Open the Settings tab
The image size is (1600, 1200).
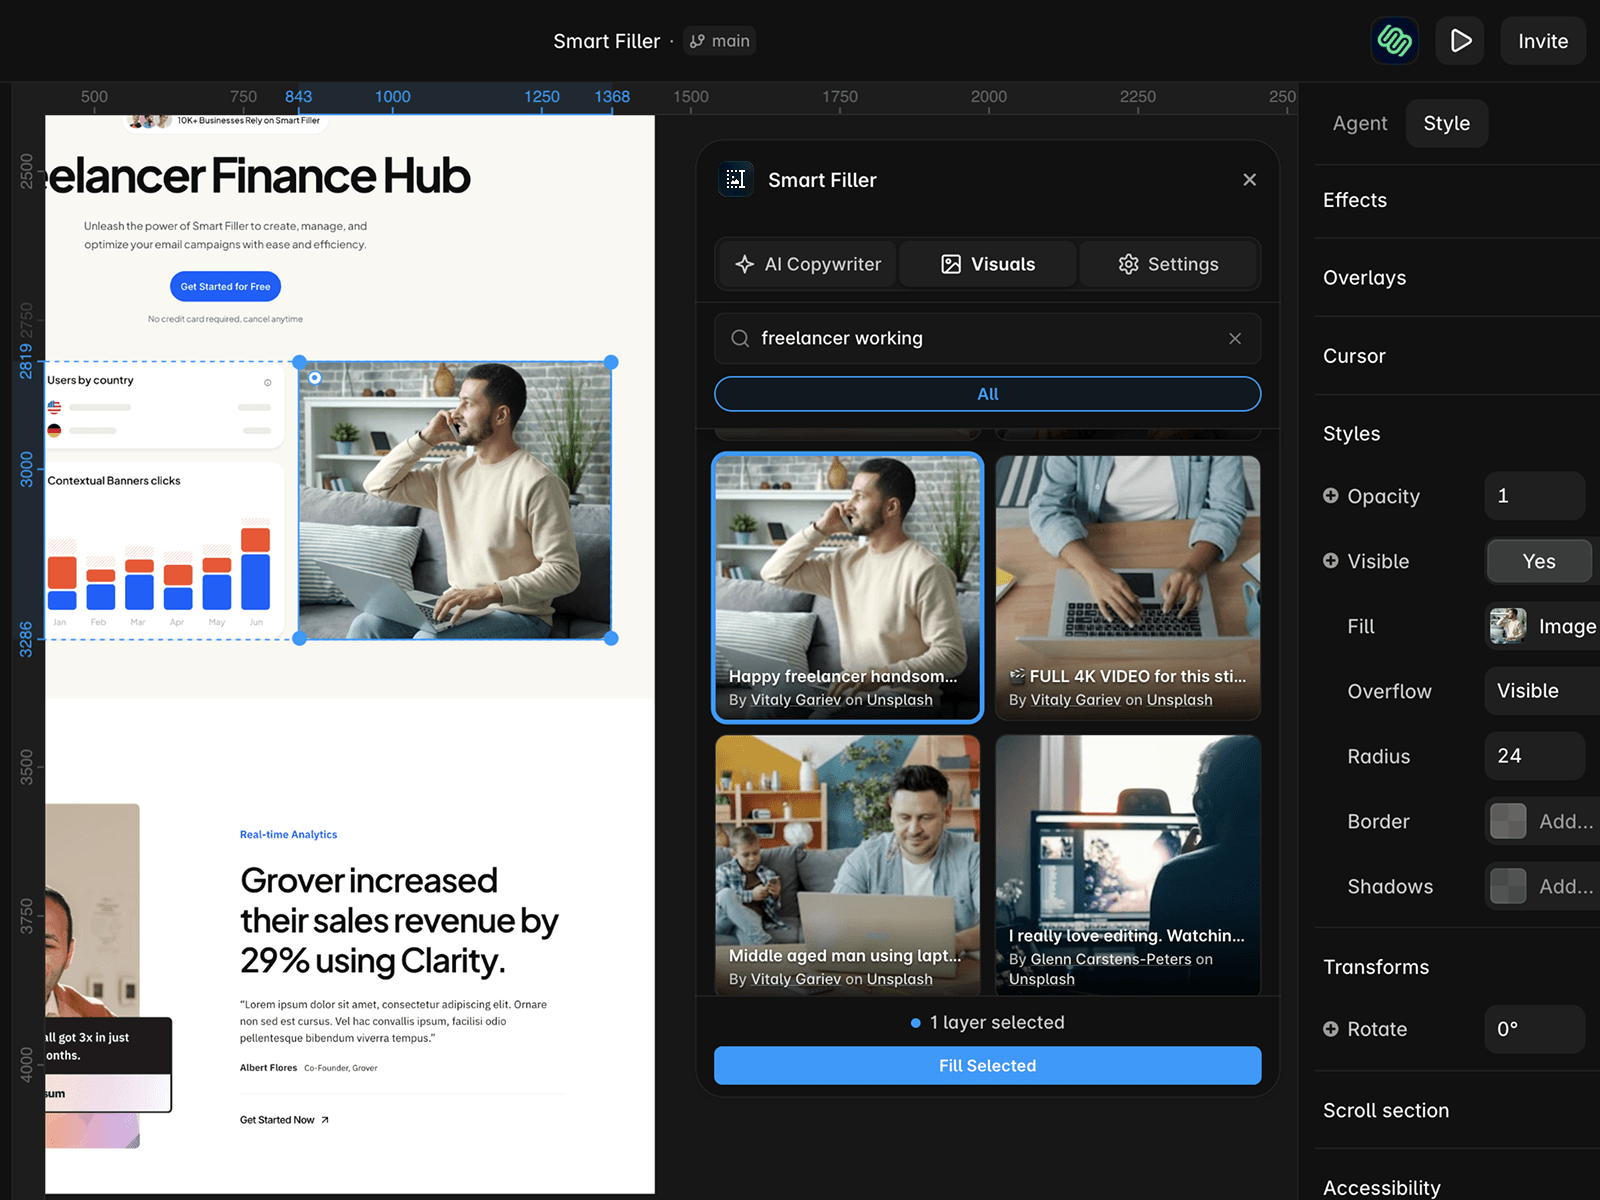click(1168, 264)
